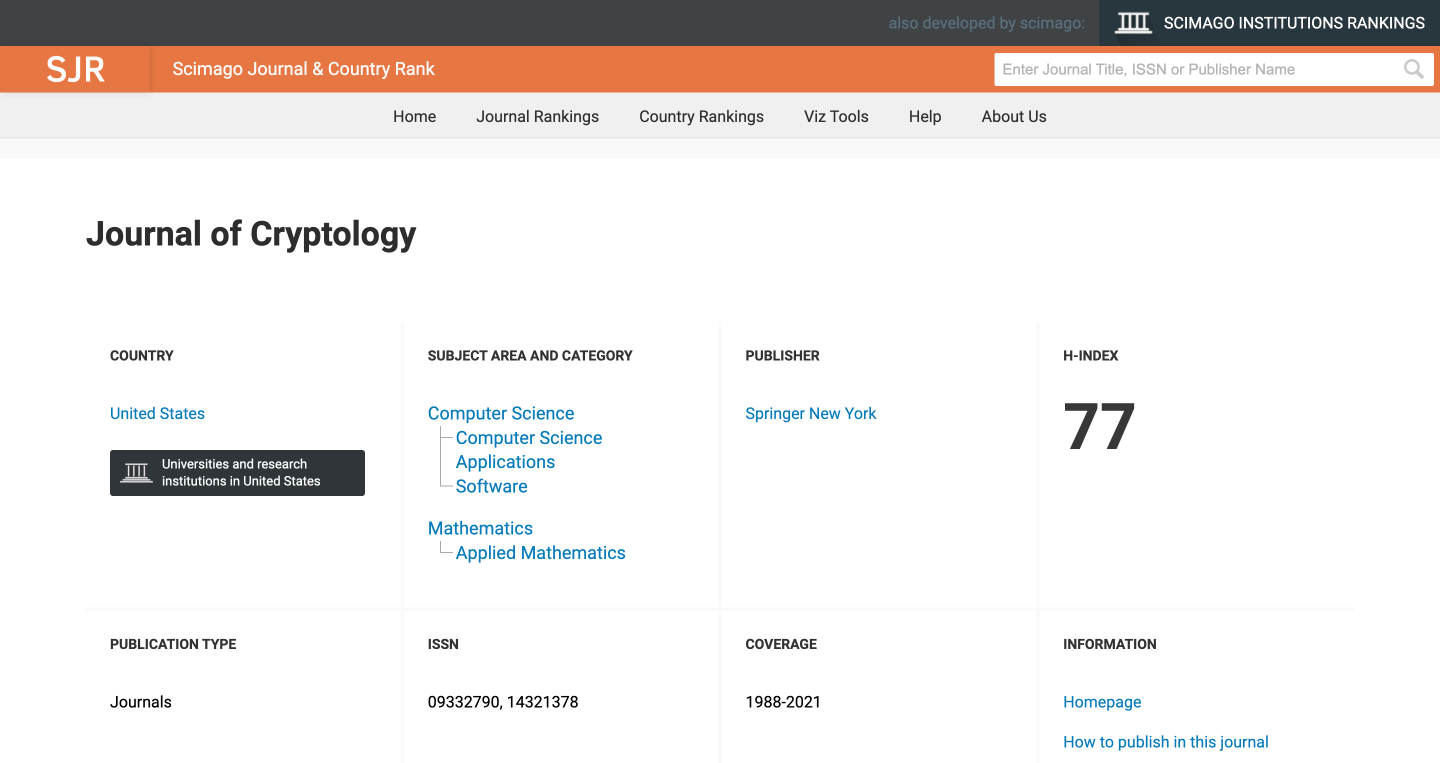Open the Help menu item
This screenshot has height=763, width=1440.
coord(925,116)
